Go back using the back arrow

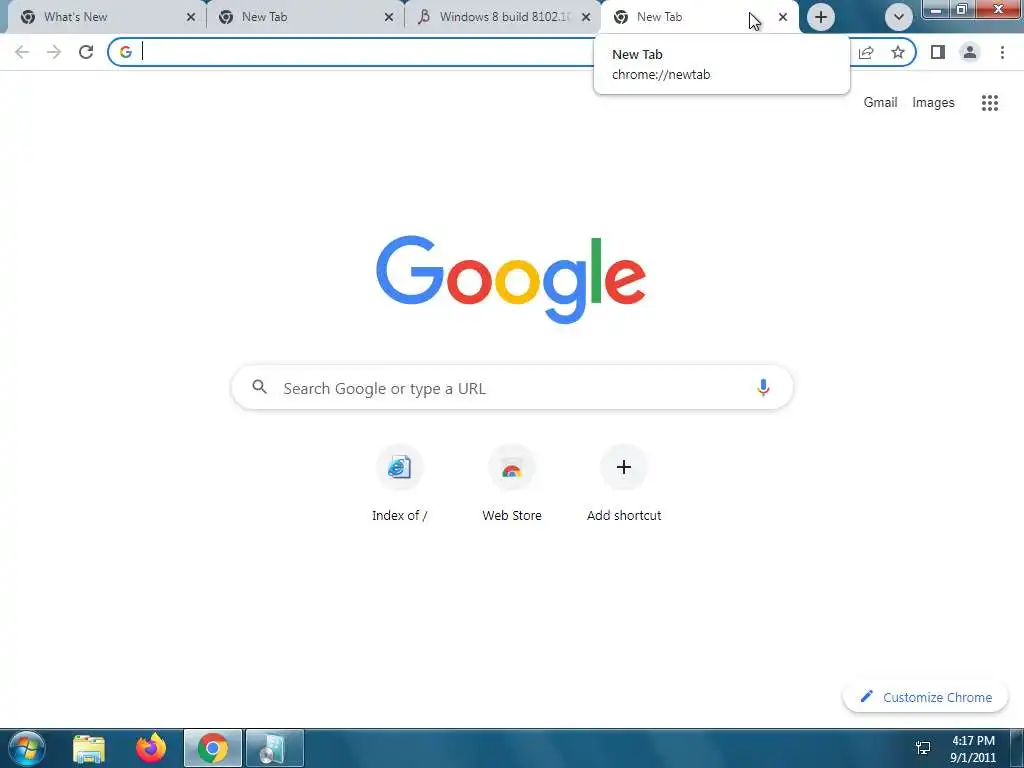point(22,52)
